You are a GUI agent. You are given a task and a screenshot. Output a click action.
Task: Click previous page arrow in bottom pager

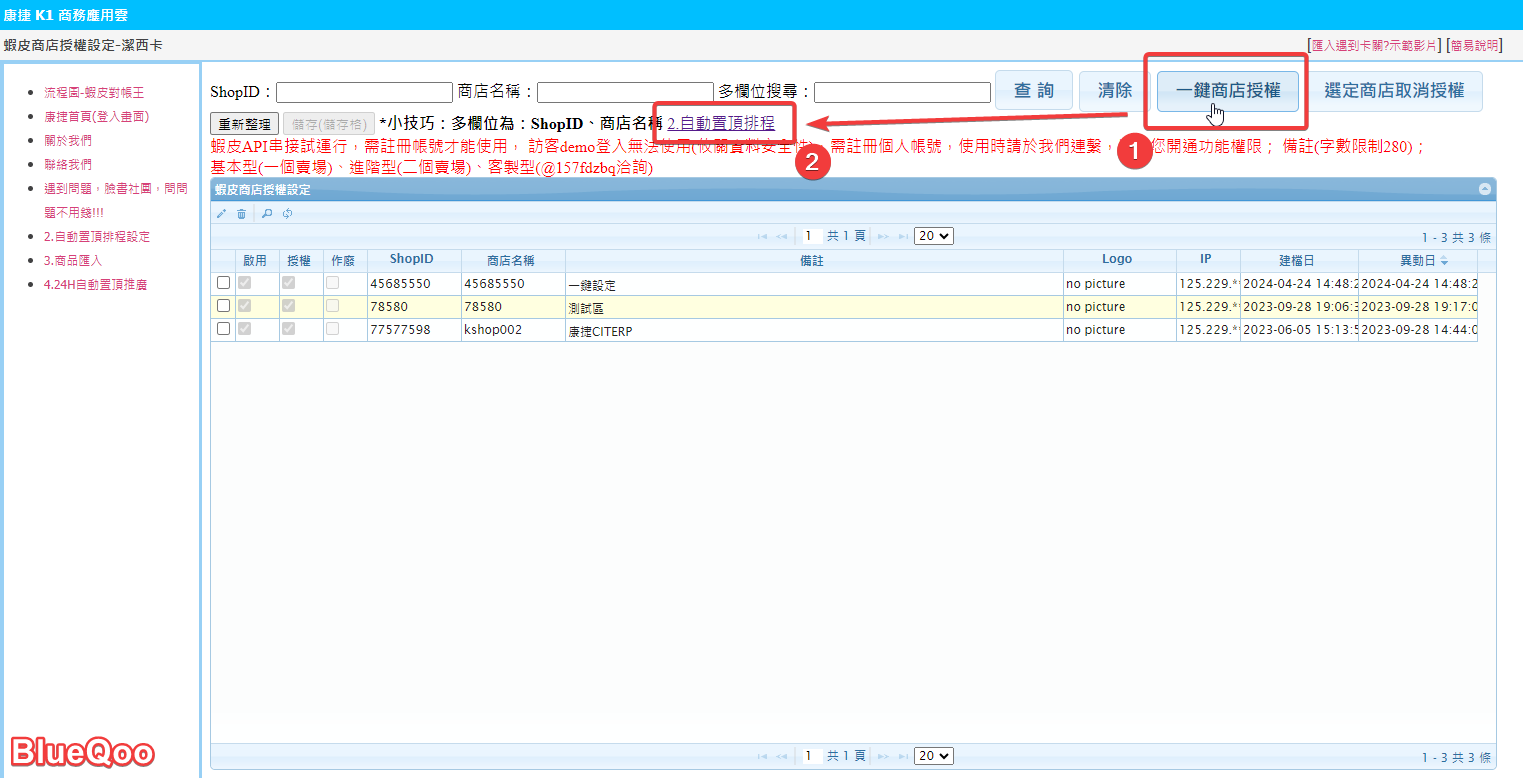(782, 757)
